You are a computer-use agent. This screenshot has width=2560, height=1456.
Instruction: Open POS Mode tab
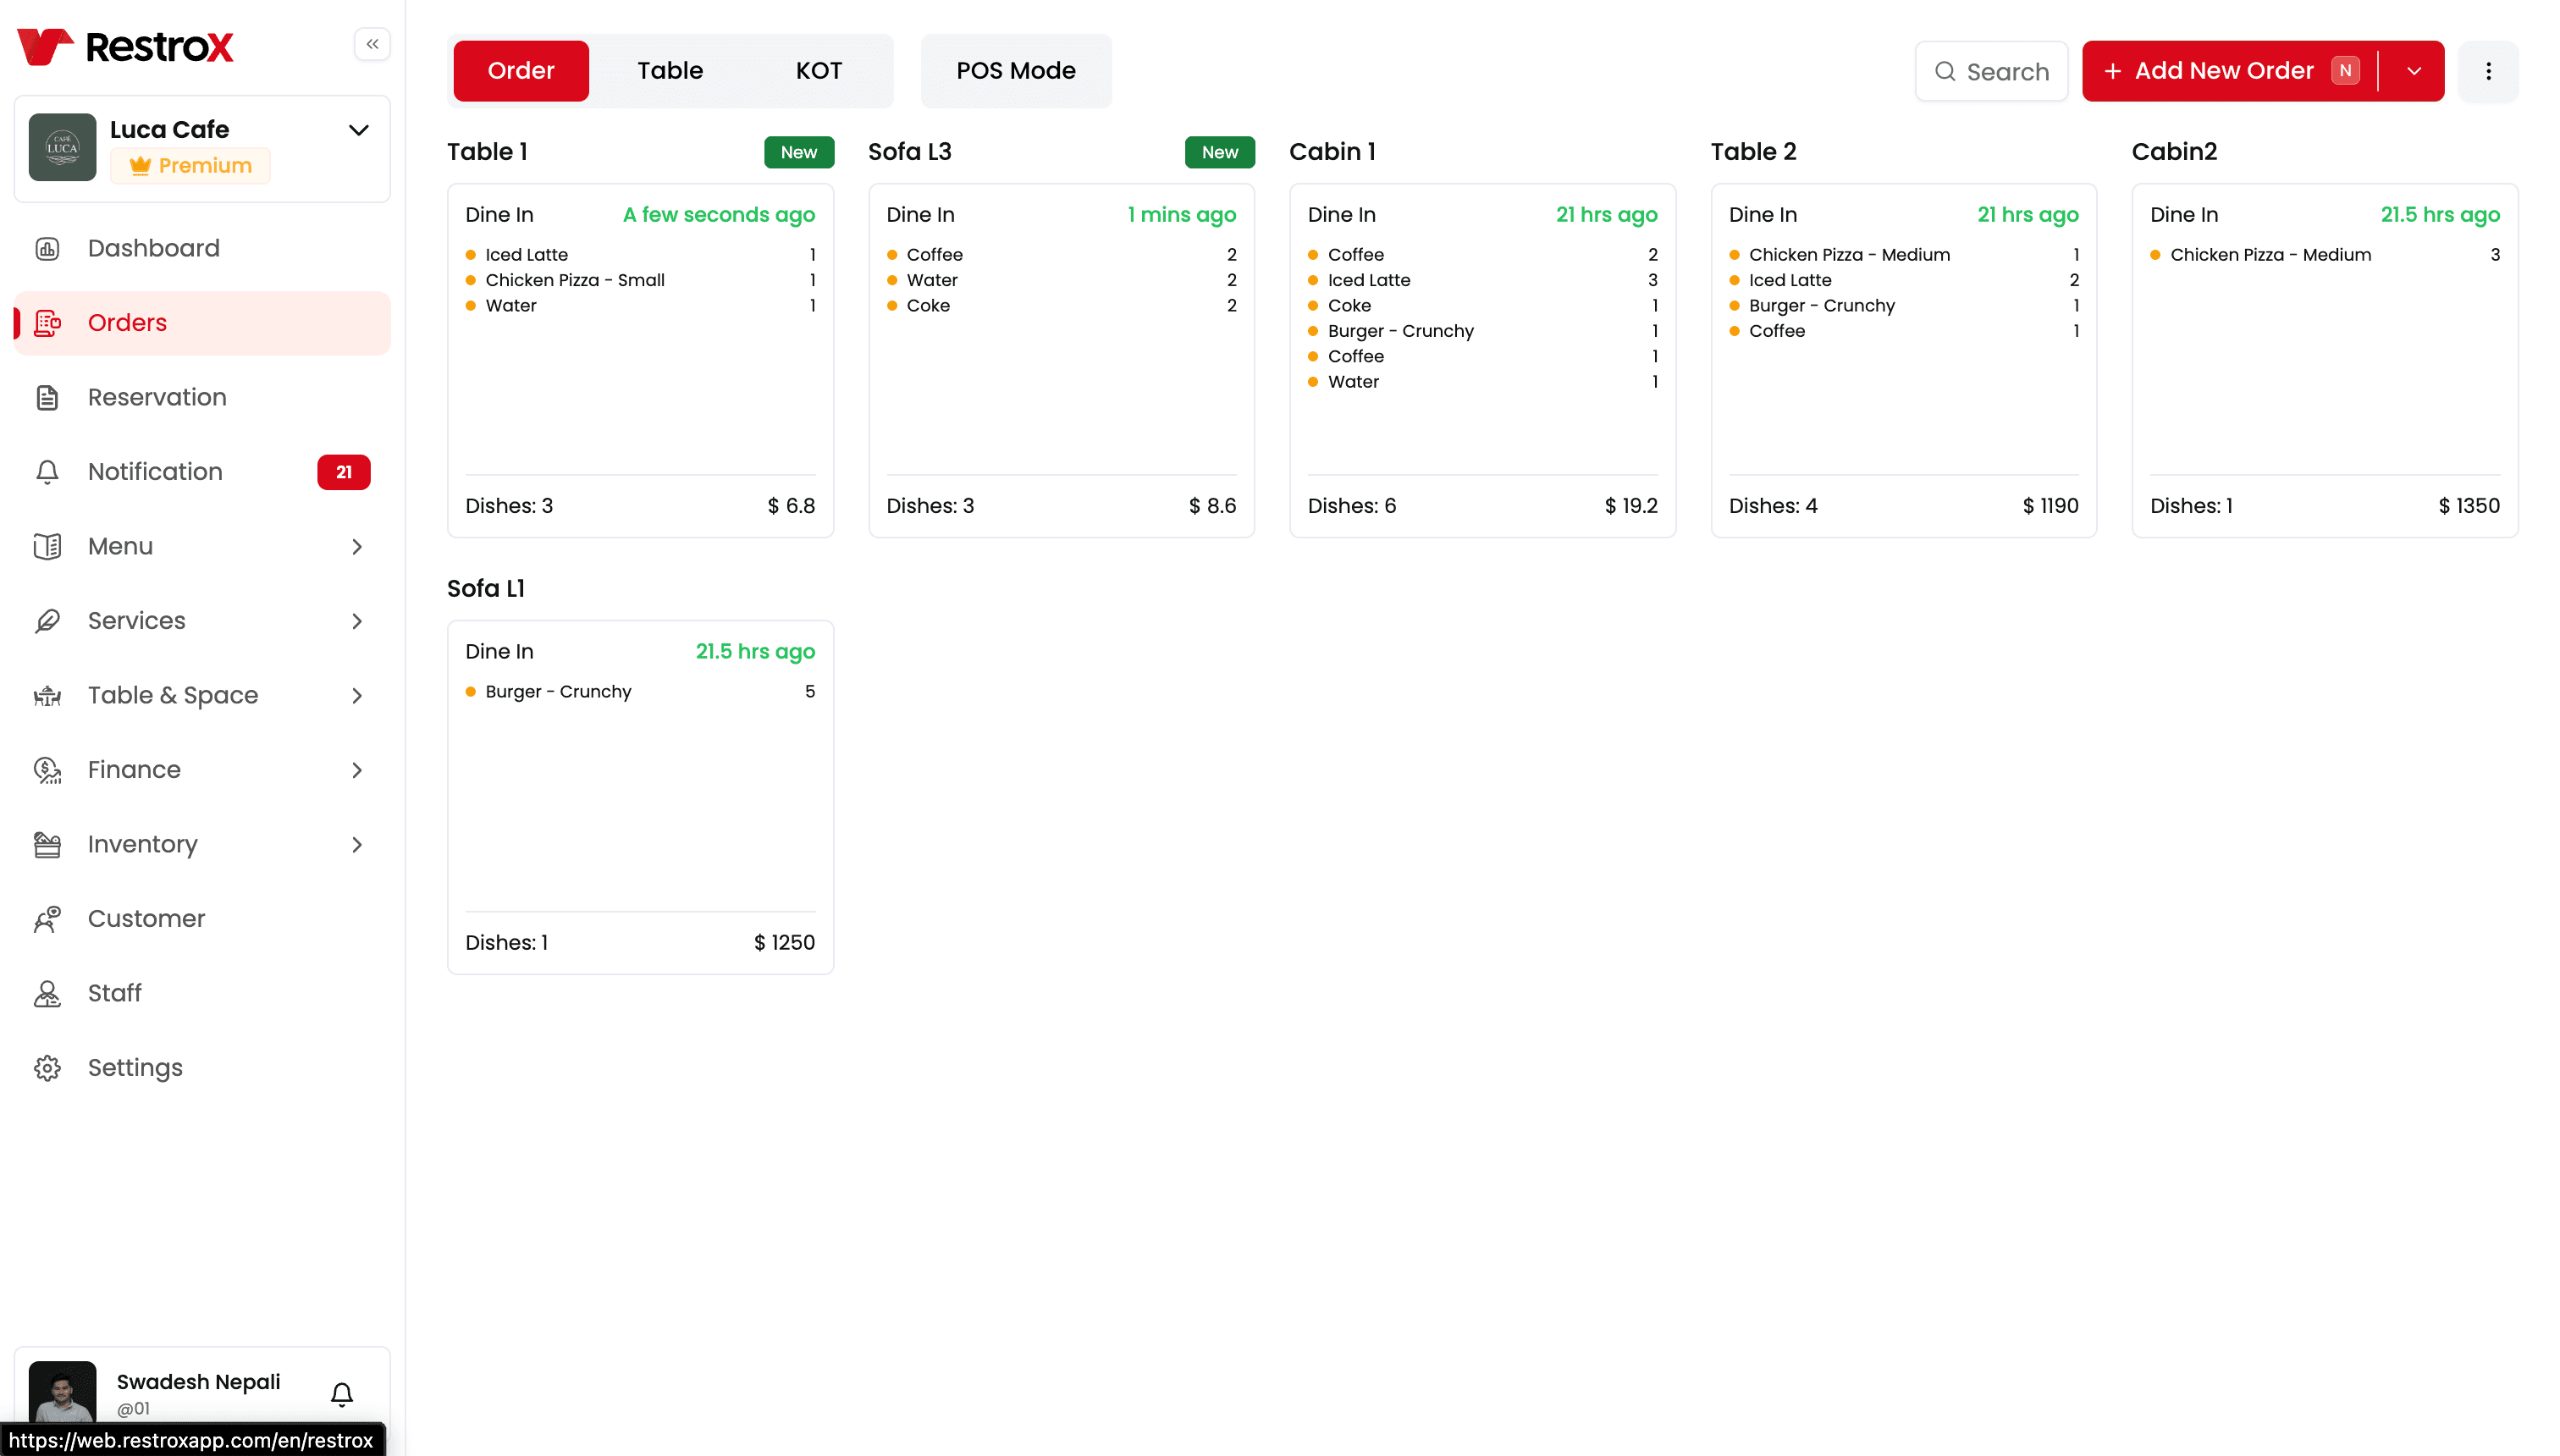[x=1016, y=70]
